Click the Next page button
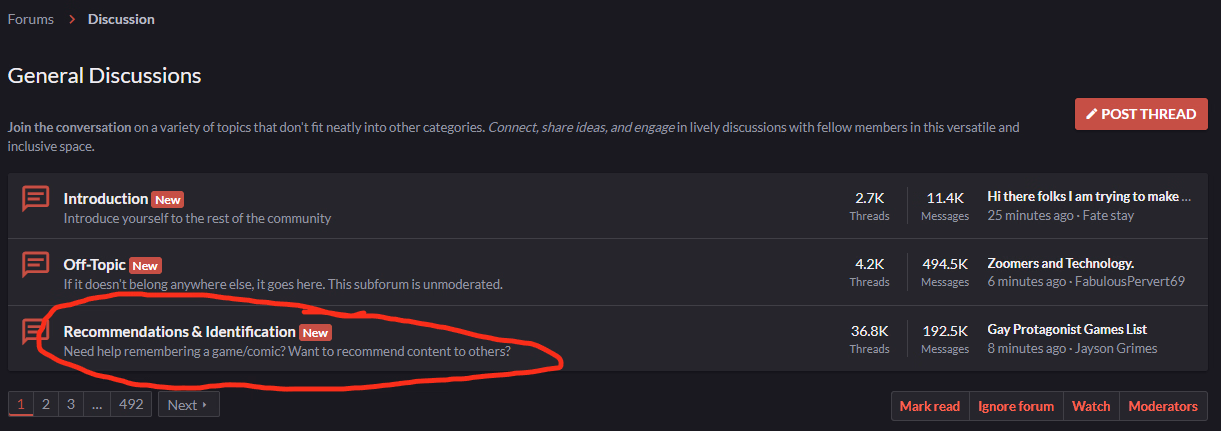 [x=188, y=404]
